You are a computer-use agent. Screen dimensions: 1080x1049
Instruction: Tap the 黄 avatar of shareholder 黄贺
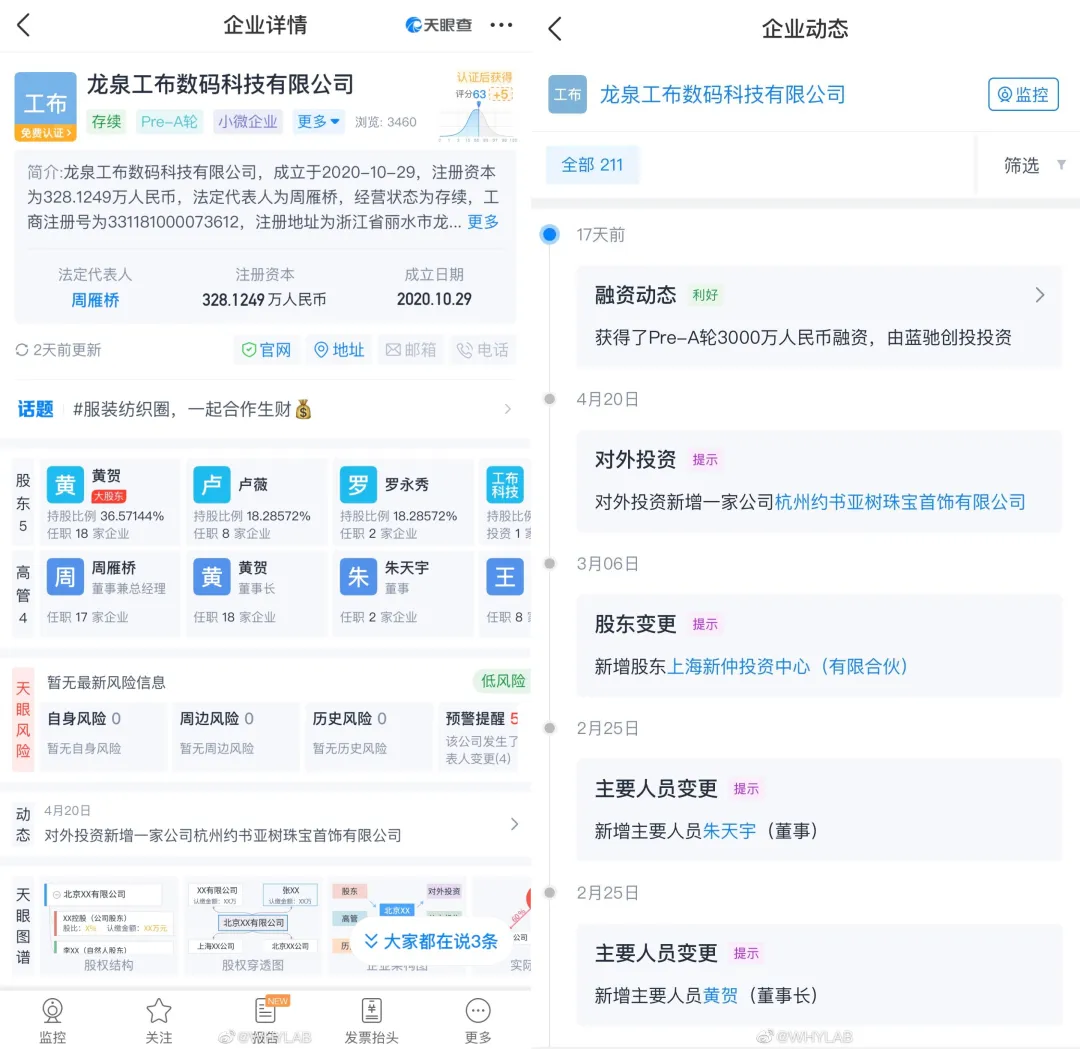[65, 485]
